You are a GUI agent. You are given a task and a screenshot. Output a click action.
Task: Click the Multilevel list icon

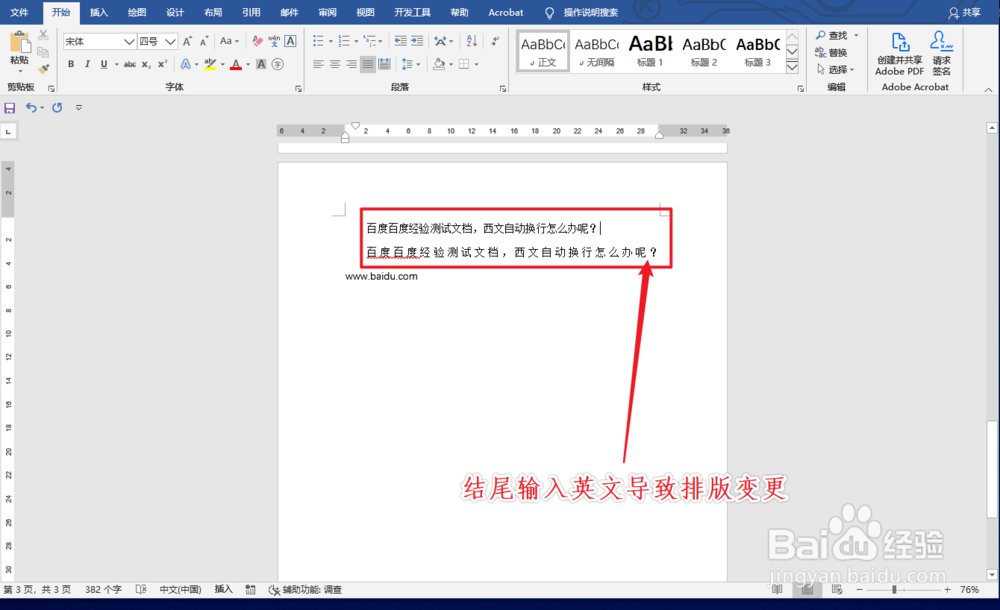(369, 41)
